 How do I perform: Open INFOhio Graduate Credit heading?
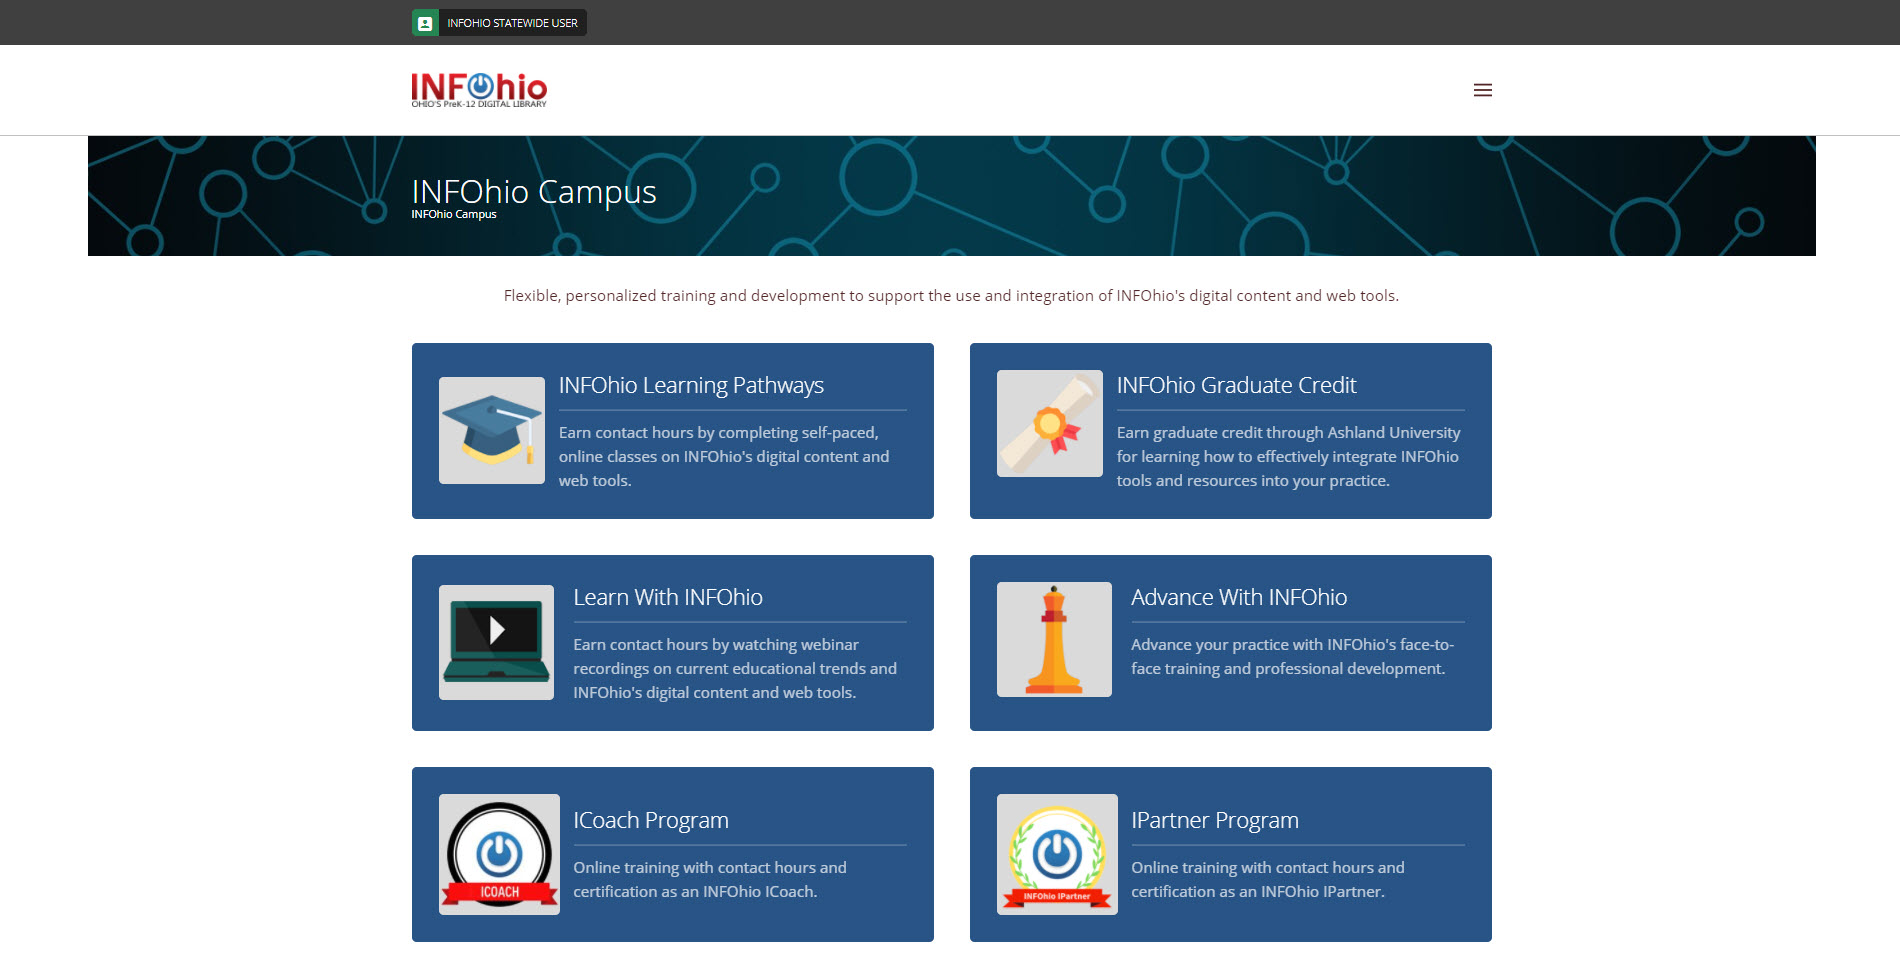1236,385
